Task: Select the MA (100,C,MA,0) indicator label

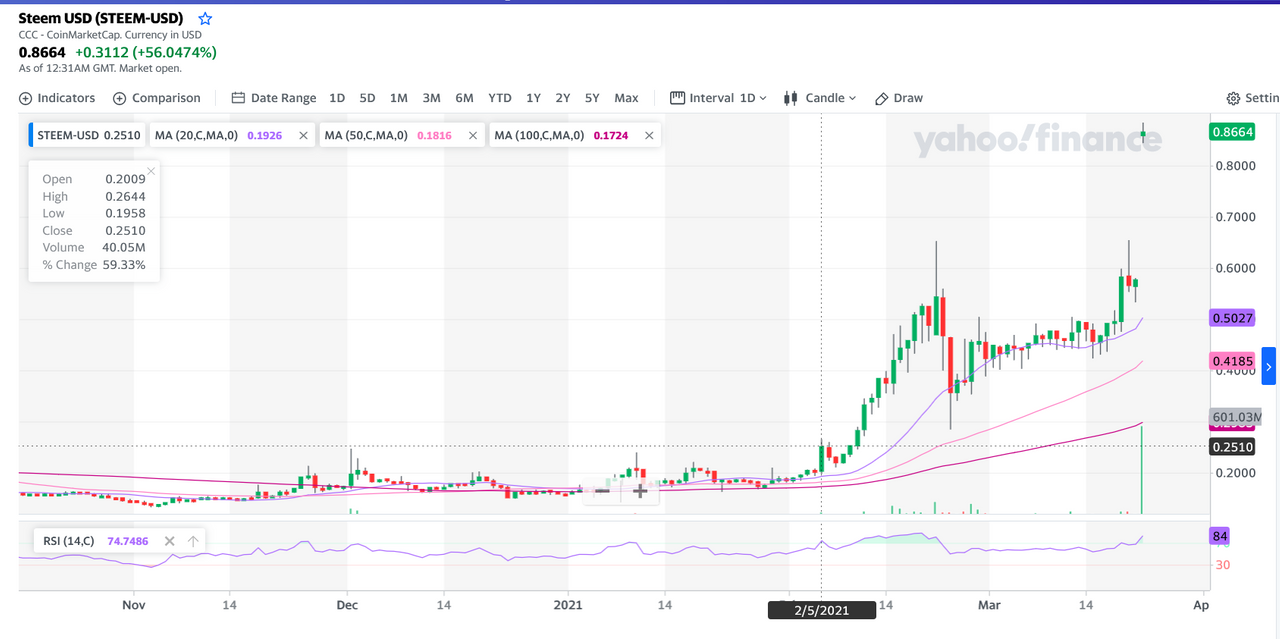Action: pyautogui.click(x=540, y=135)
